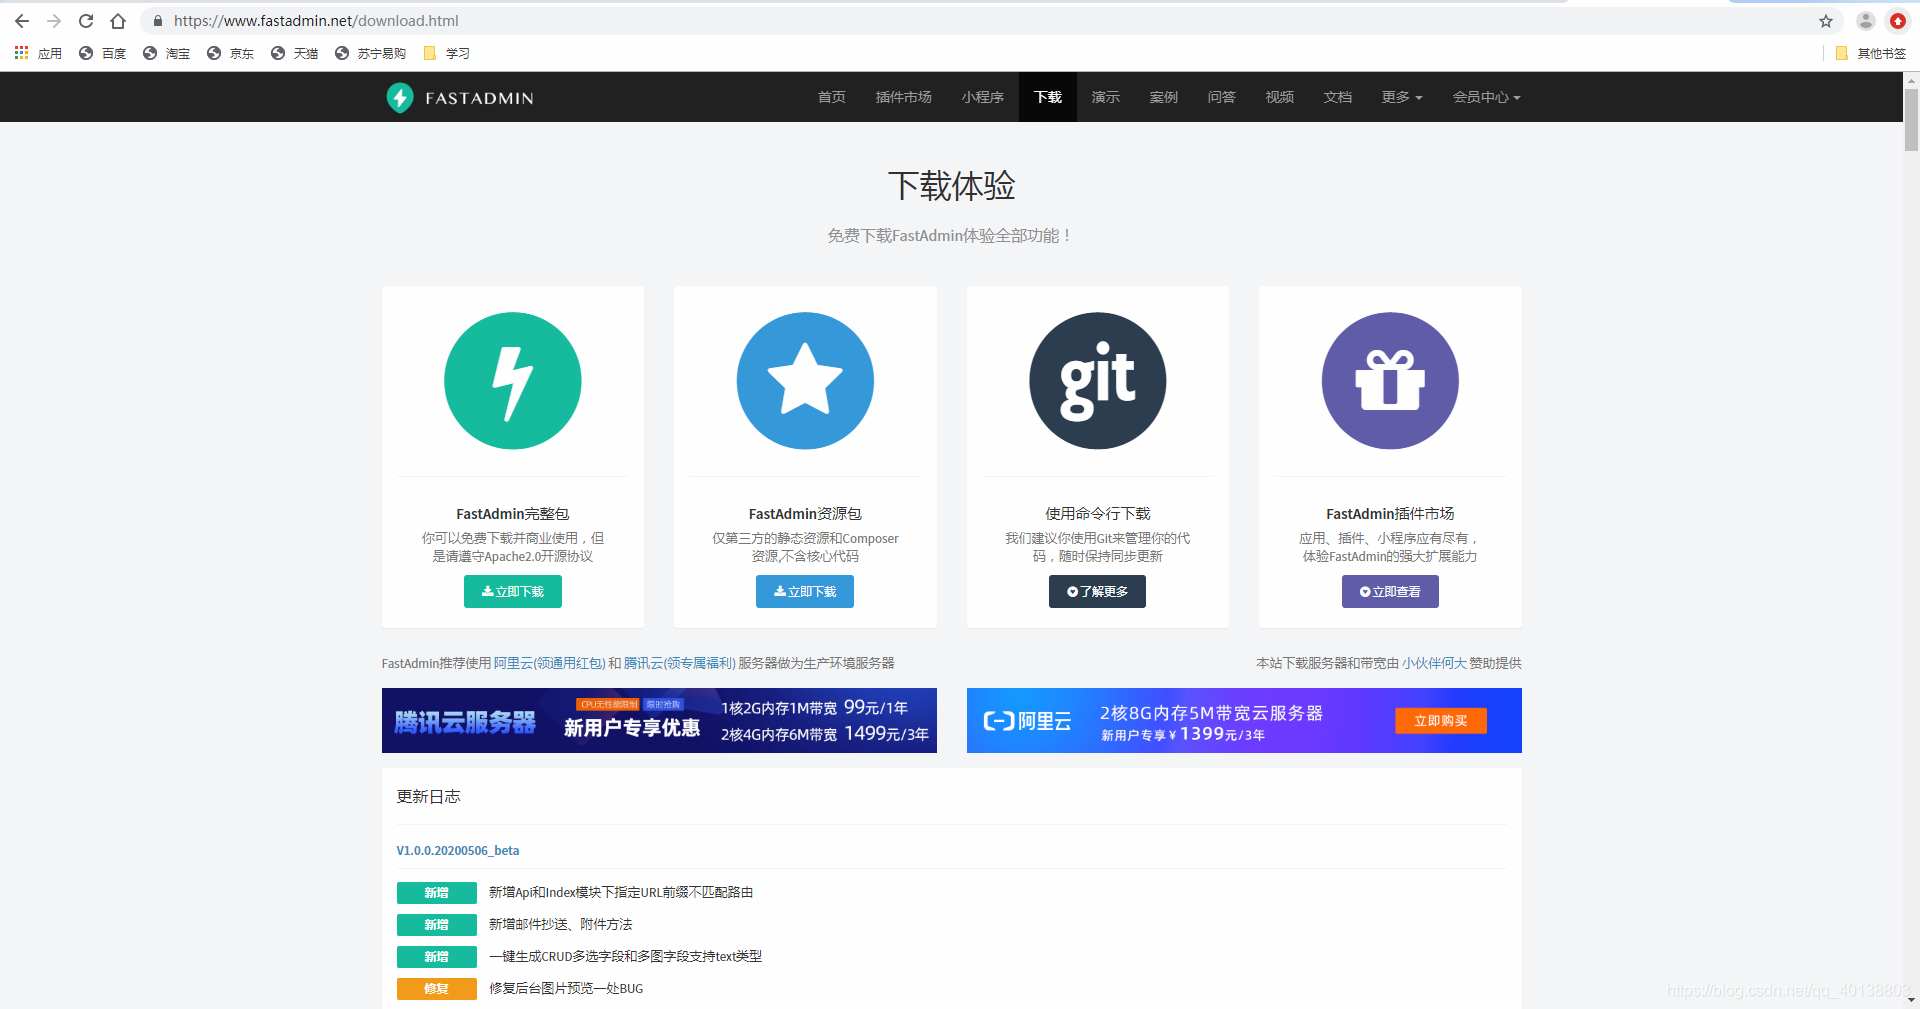Click the browser forward arrow
Viewport: 1920px width, 1009px height.
pos(54,21)
